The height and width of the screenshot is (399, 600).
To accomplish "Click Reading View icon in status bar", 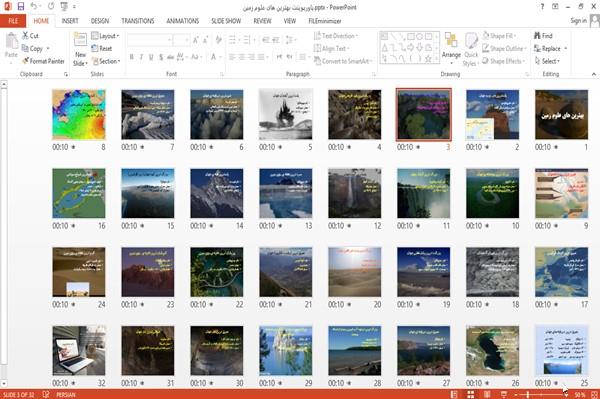I will point(487,394).
